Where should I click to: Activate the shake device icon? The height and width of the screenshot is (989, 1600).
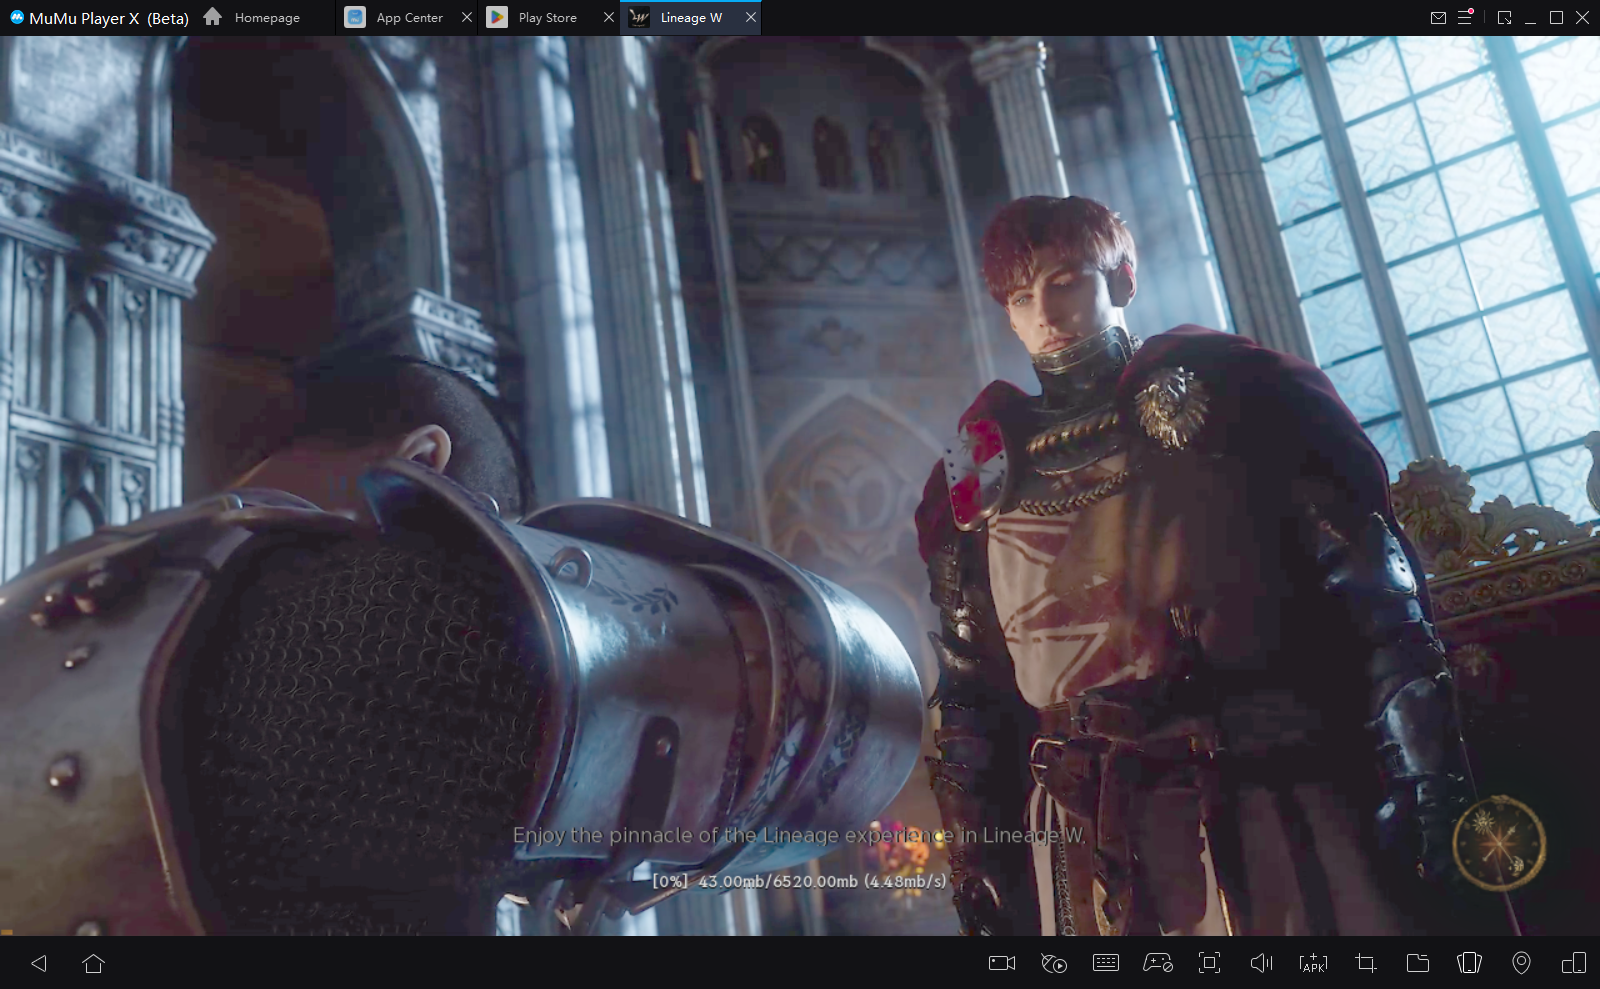[1470, 963]
